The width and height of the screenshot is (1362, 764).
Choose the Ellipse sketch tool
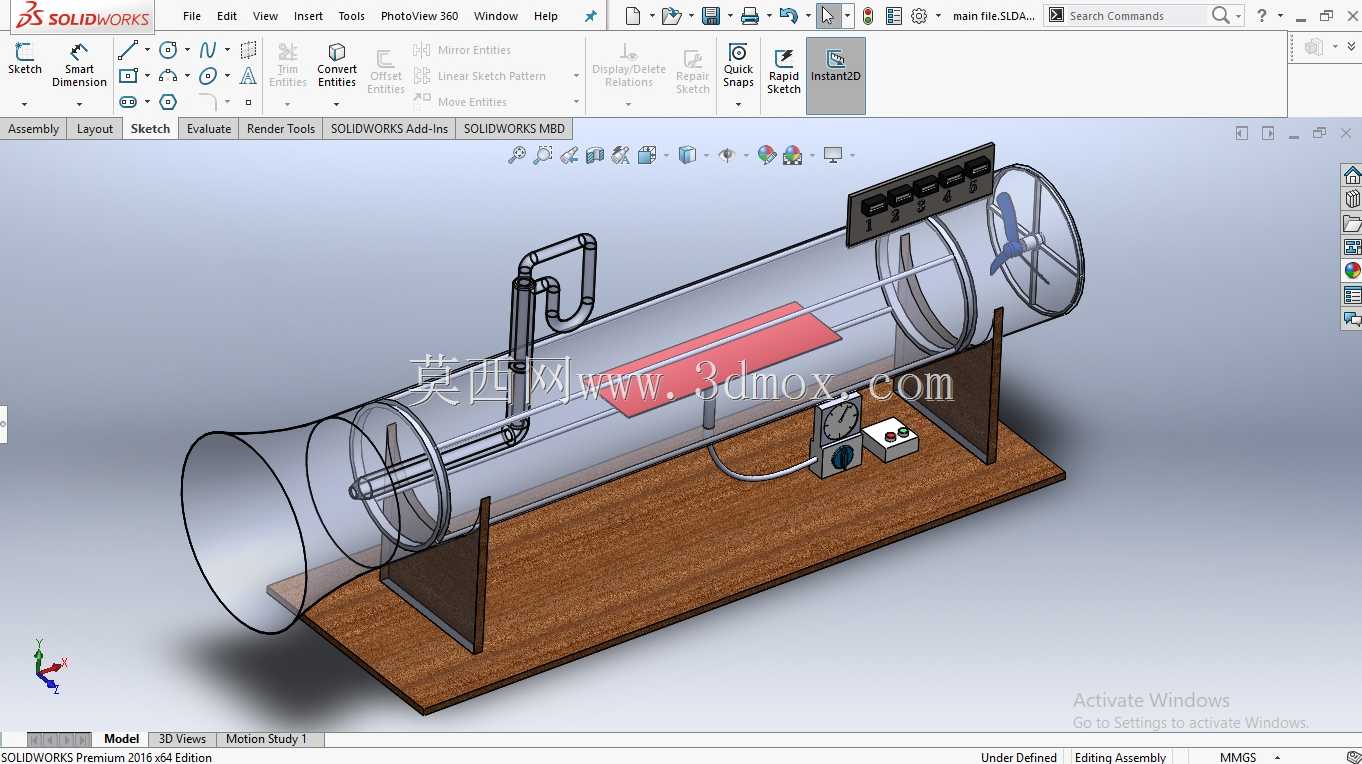(208, 76)
